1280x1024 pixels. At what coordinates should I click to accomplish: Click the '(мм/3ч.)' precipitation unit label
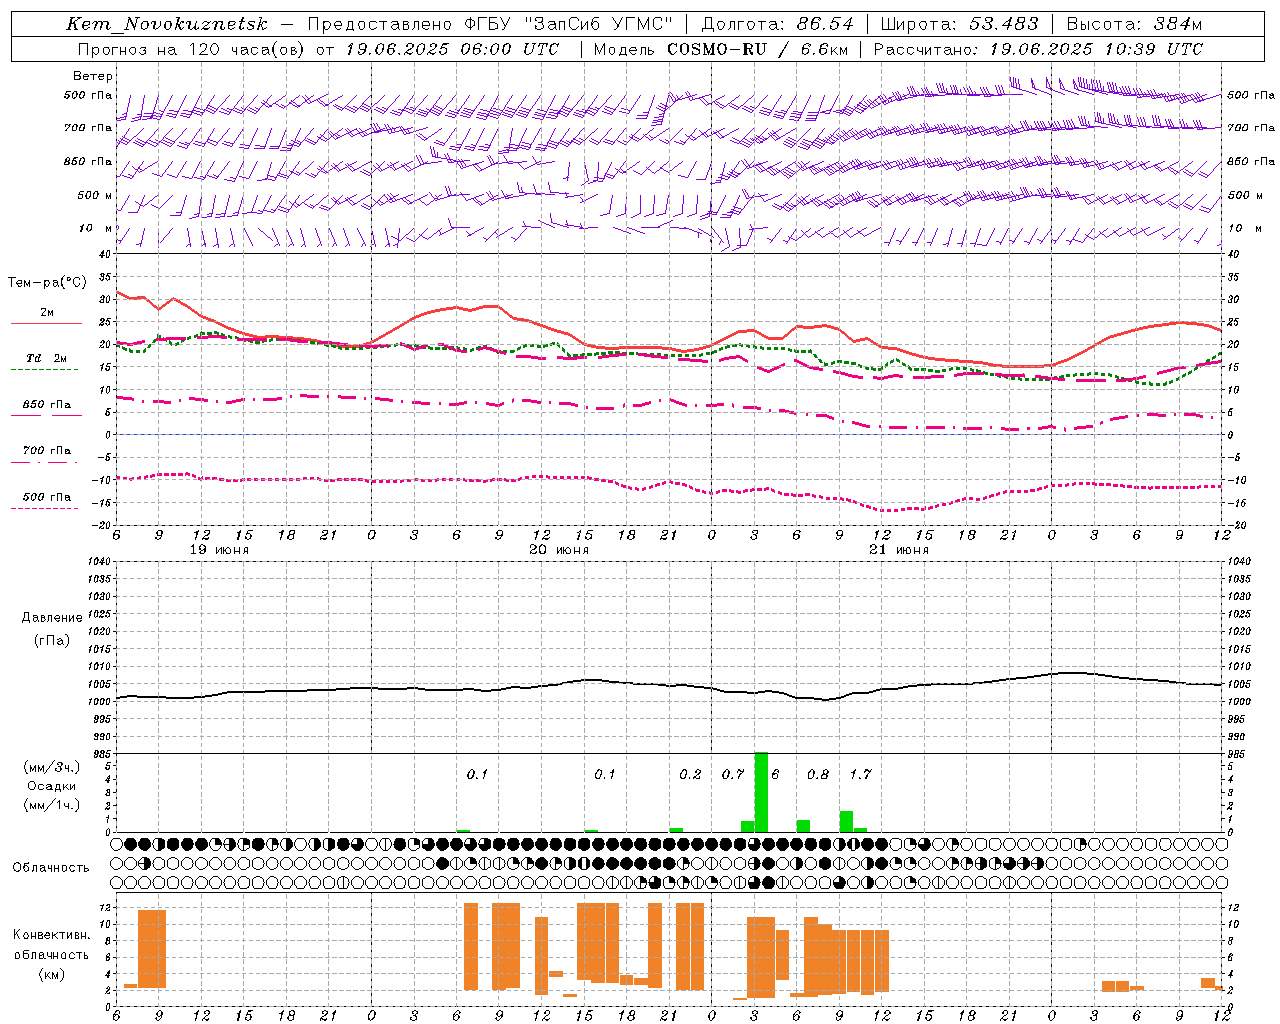point(52,767)
